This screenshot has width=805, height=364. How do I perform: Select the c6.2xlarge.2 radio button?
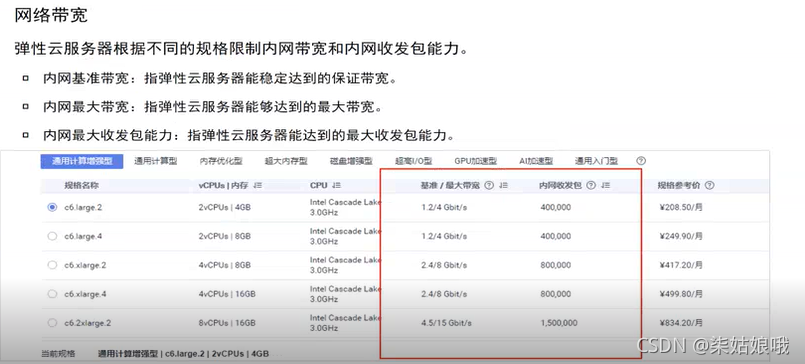coord(52,323)
